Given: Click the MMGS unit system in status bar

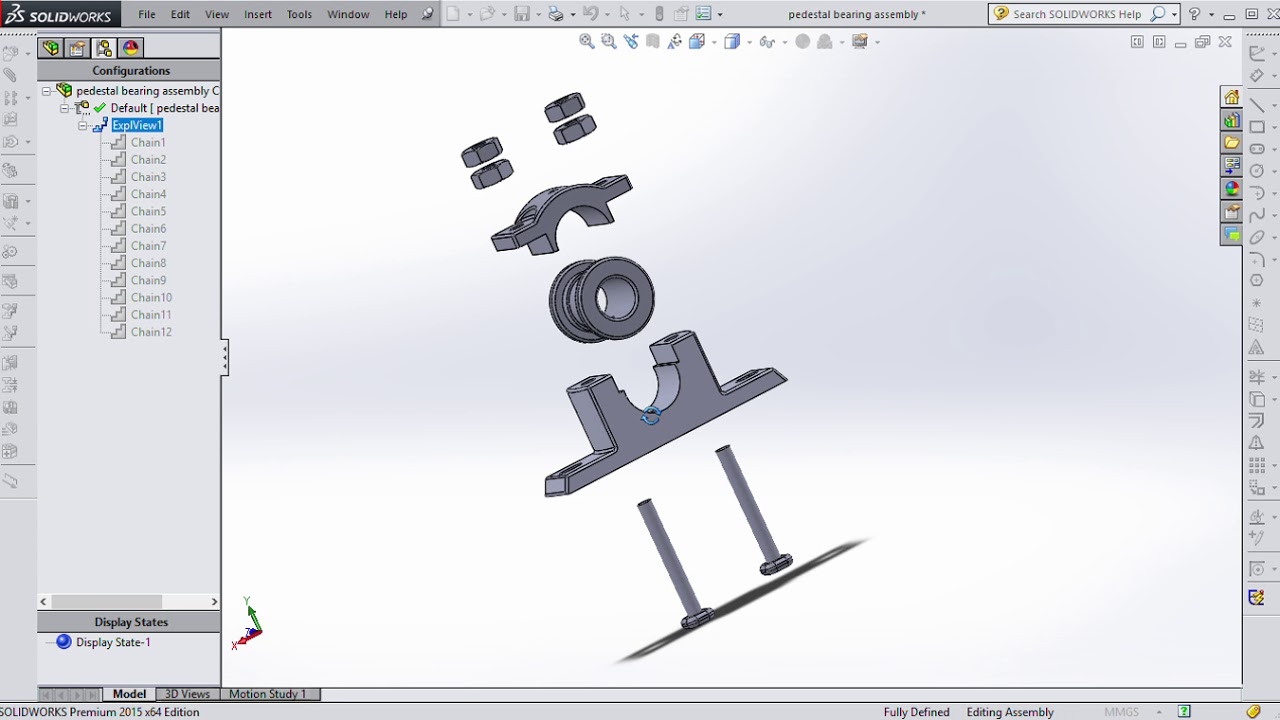Looking at the screenshot, I should pyautogui.click(x=1121, y=712).
